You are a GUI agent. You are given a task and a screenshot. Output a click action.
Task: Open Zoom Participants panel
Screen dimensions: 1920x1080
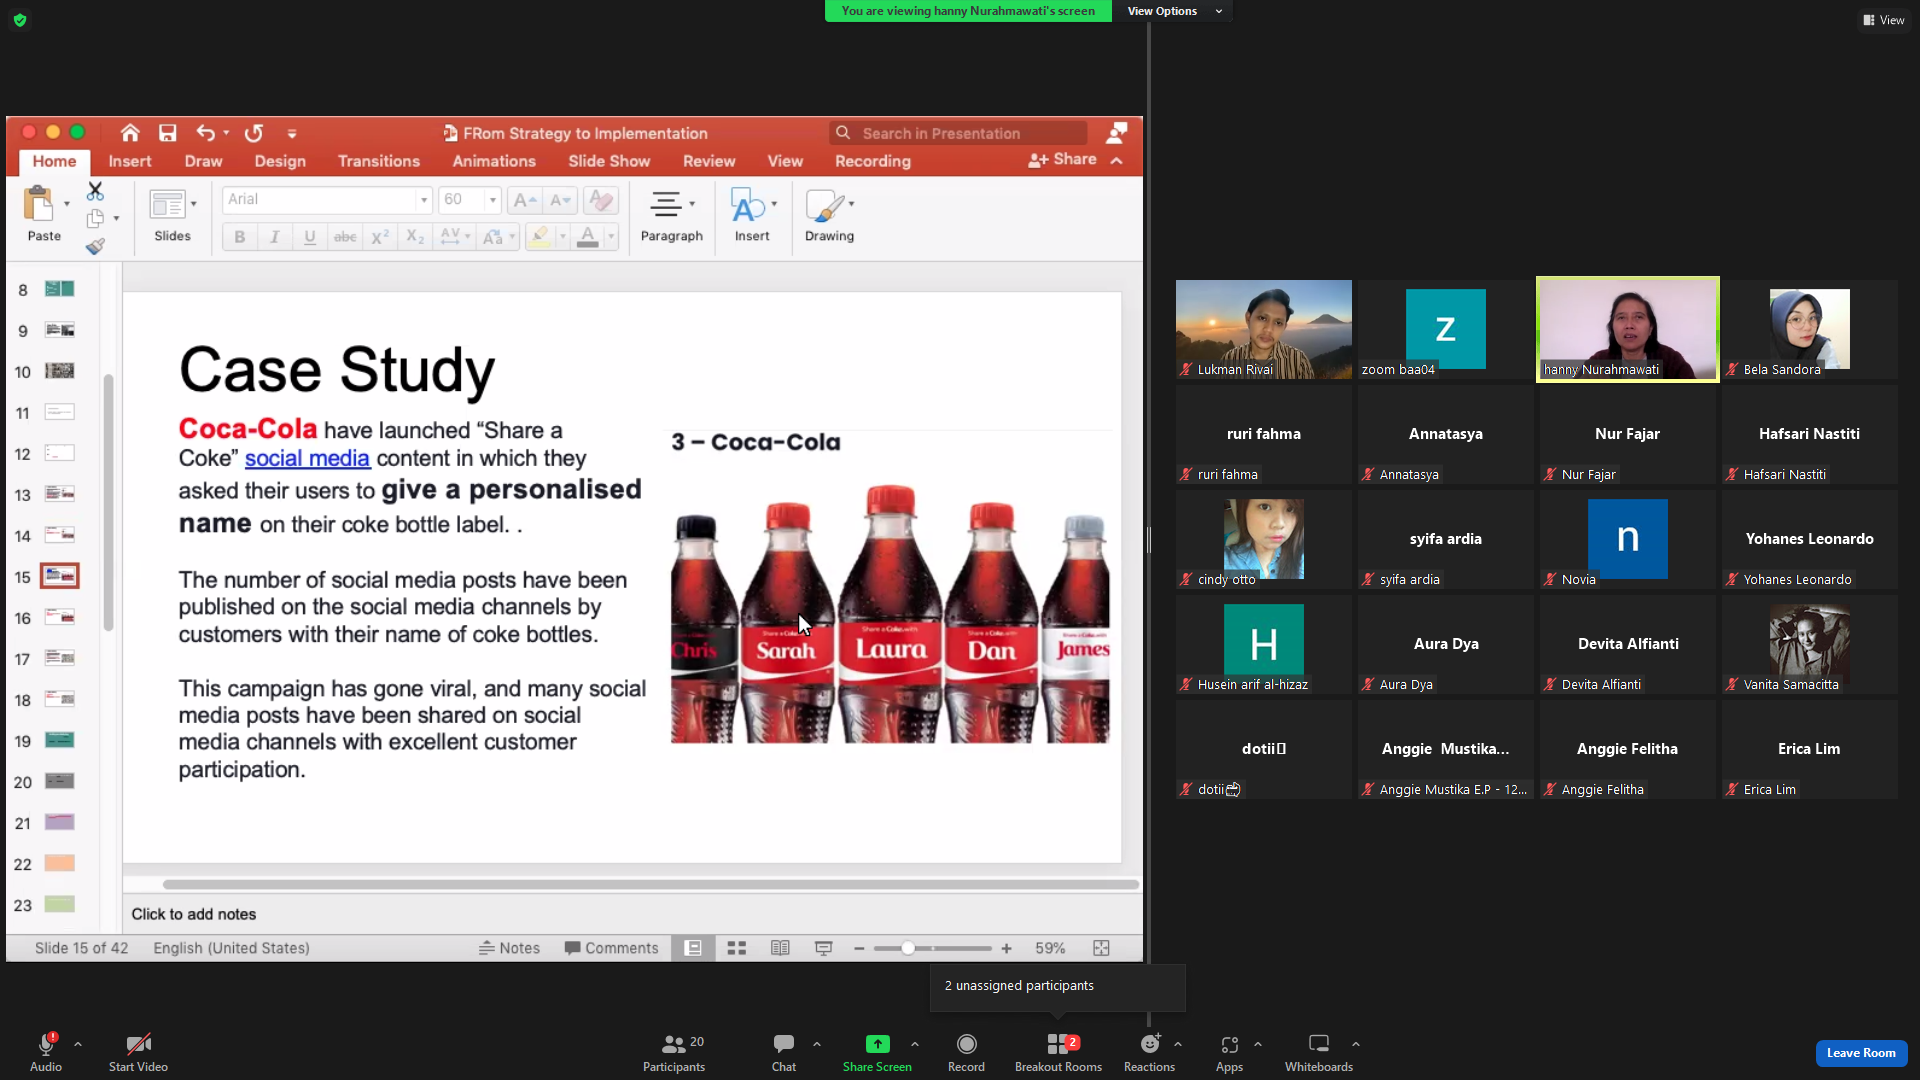674,1052
